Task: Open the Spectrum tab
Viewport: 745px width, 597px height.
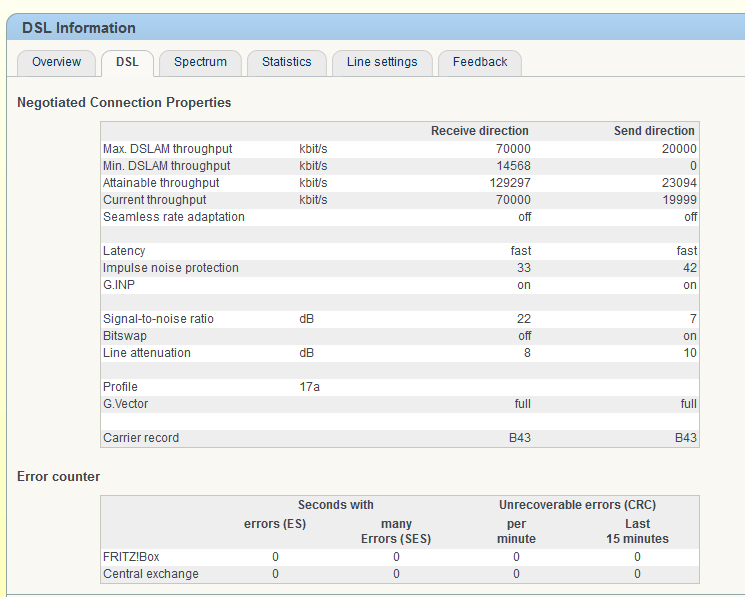Action: point(200,62)
